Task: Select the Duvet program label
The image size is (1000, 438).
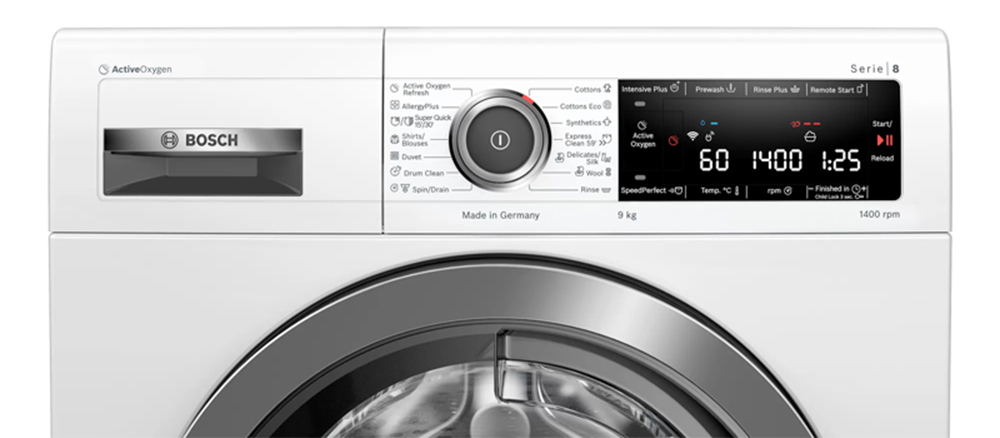Action: click(x=411, y=157)
